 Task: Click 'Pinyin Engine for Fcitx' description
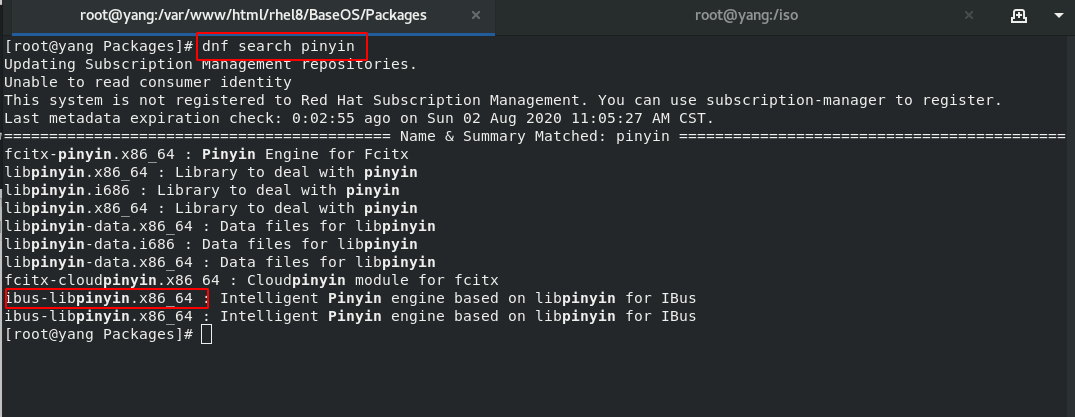[305, 154]
